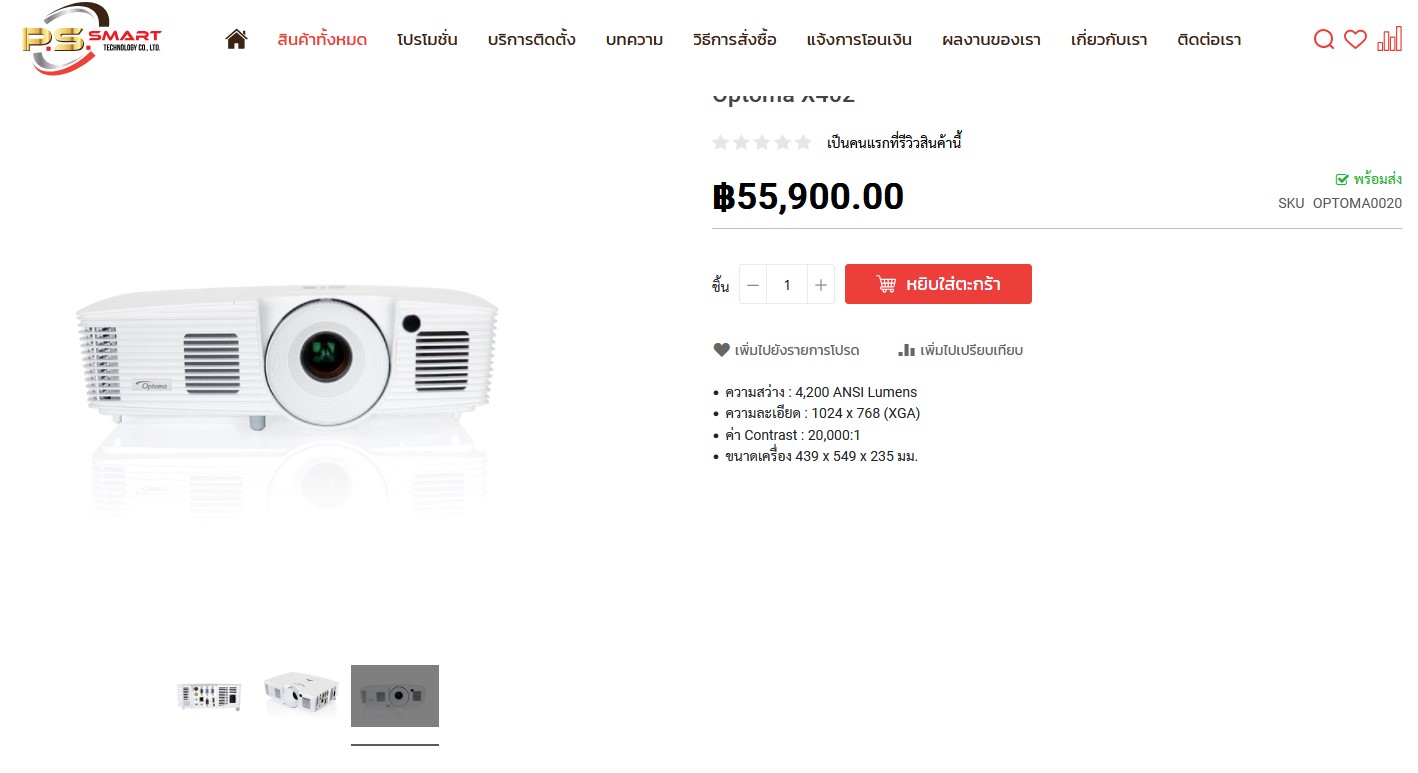
Task: Go to the บริการติดตั้ง page
Action: [531, 40]
